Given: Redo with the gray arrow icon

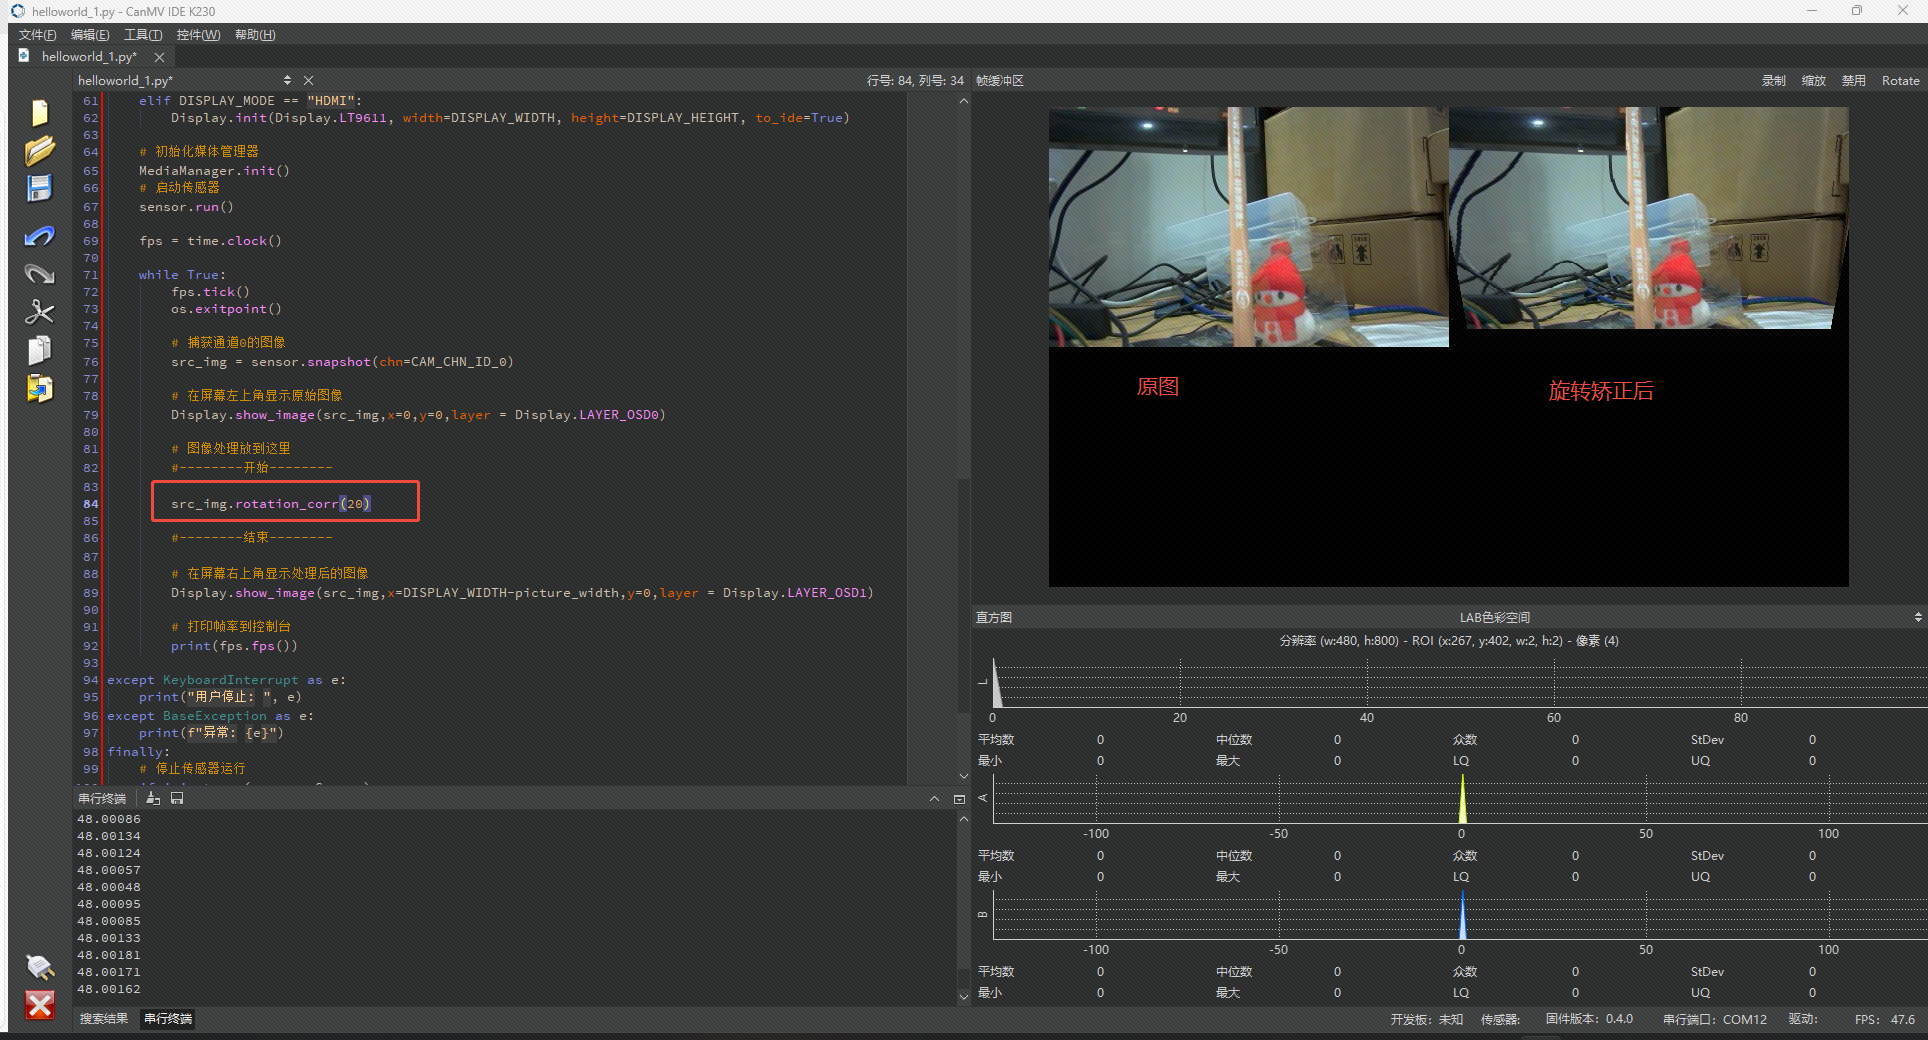Looking at the screenshot, I should point(39,274).
